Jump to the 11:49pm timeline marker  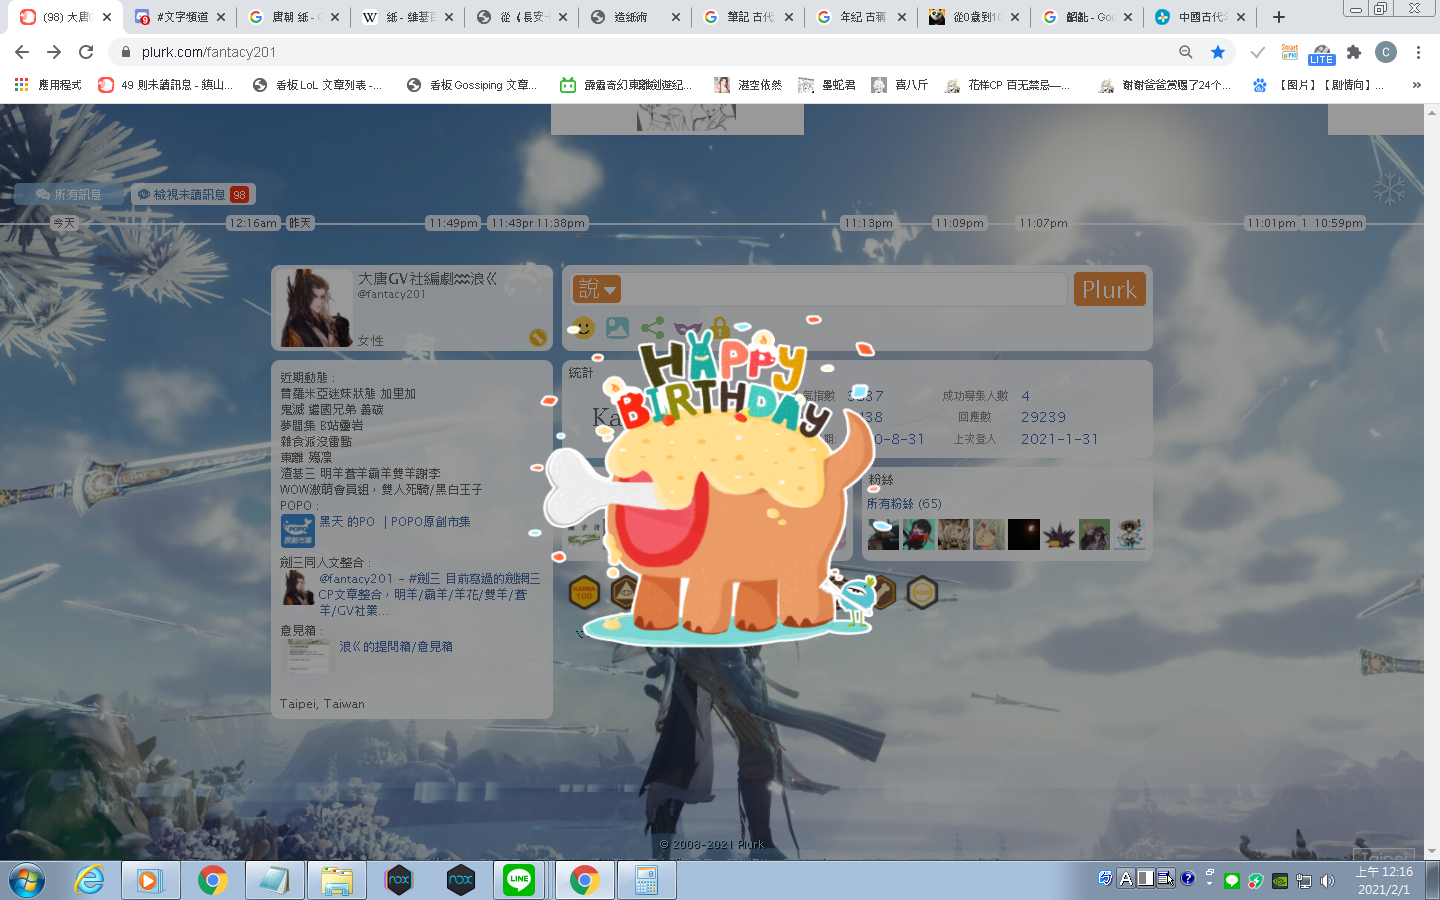coord(453,223)
